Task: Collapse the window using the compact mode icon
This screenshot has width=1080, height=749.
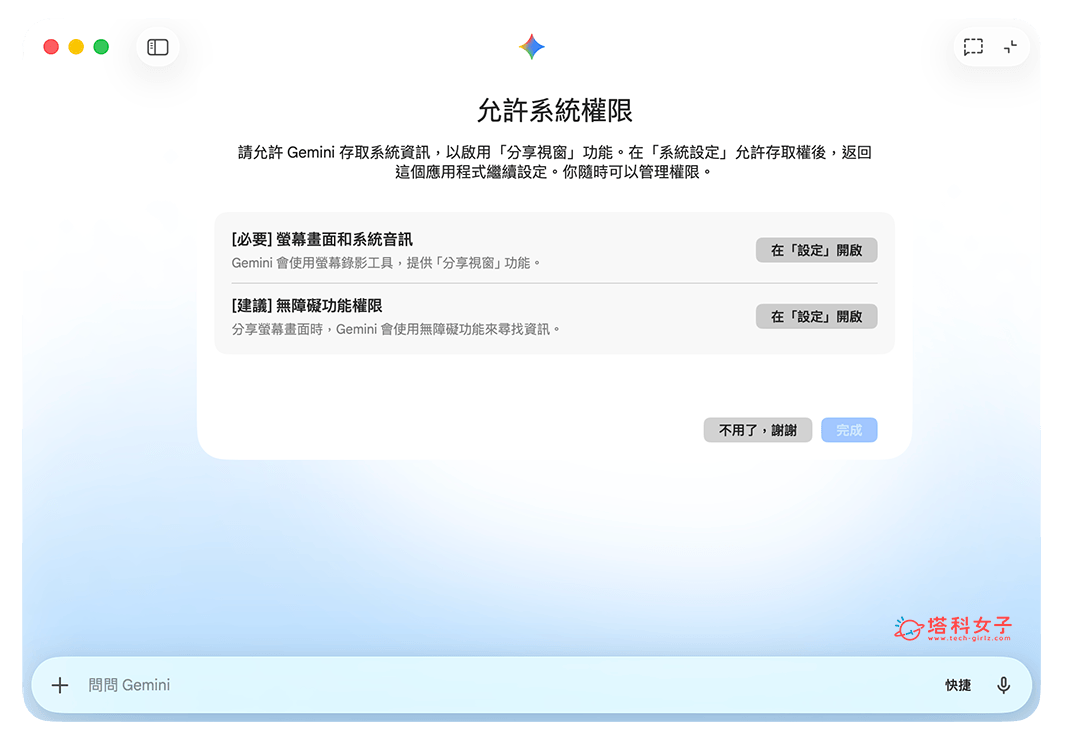Action: (x=1010, y=46)
